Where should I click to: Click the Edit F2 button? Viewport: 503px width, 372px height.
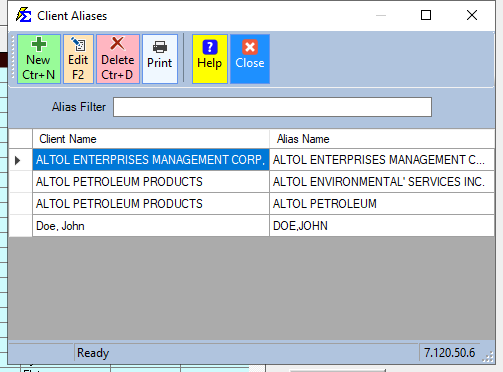point(78,59)
